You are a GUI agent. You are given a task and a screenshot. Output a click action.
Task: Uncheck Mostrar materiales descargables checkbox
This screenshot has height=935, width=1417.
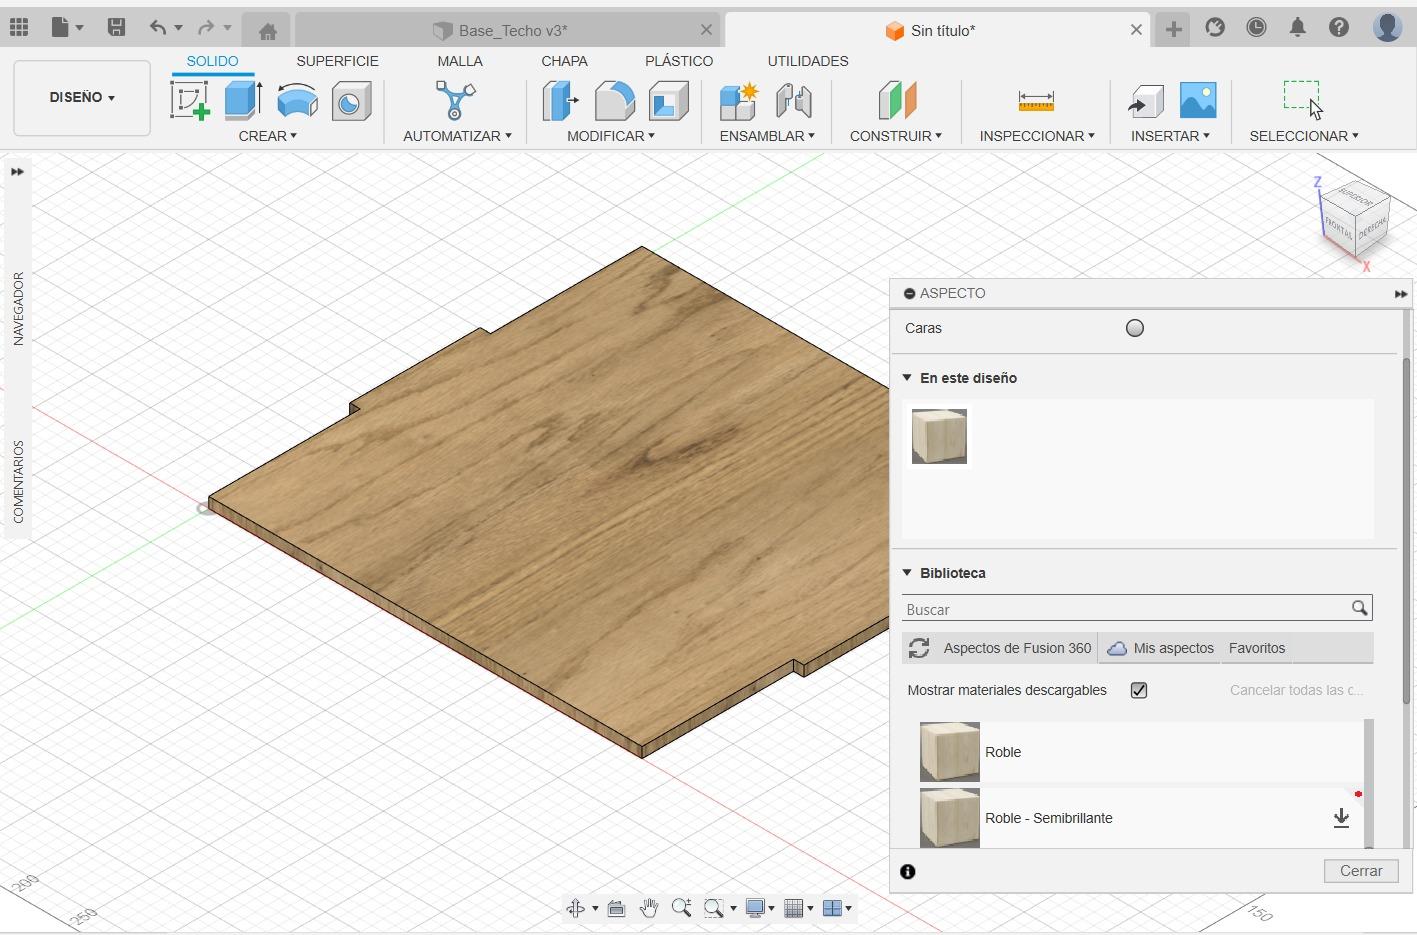(x=1139, y=690)
